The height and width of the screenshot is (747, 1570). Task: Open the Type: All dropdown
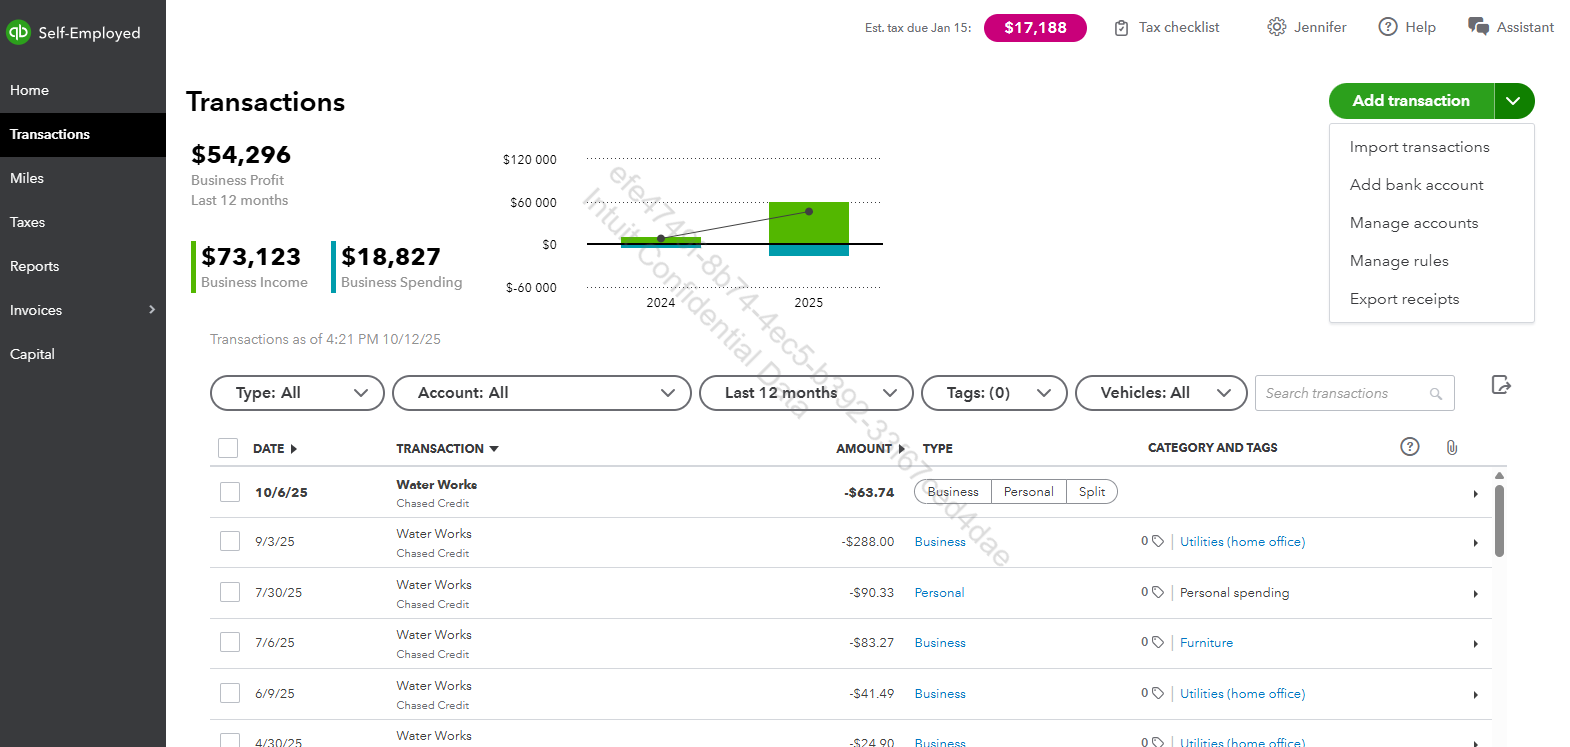297,393
